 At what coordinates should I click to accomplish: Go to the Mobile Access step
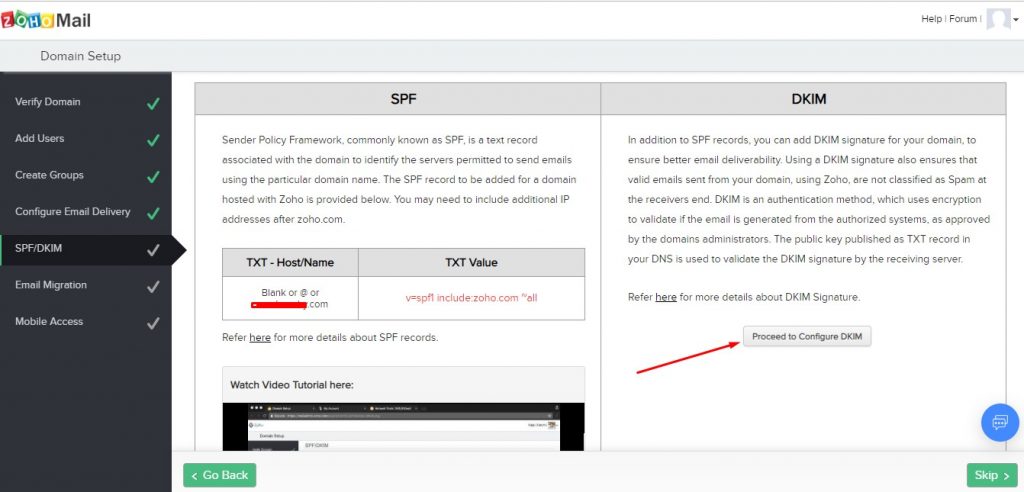[x=86, y=321]
